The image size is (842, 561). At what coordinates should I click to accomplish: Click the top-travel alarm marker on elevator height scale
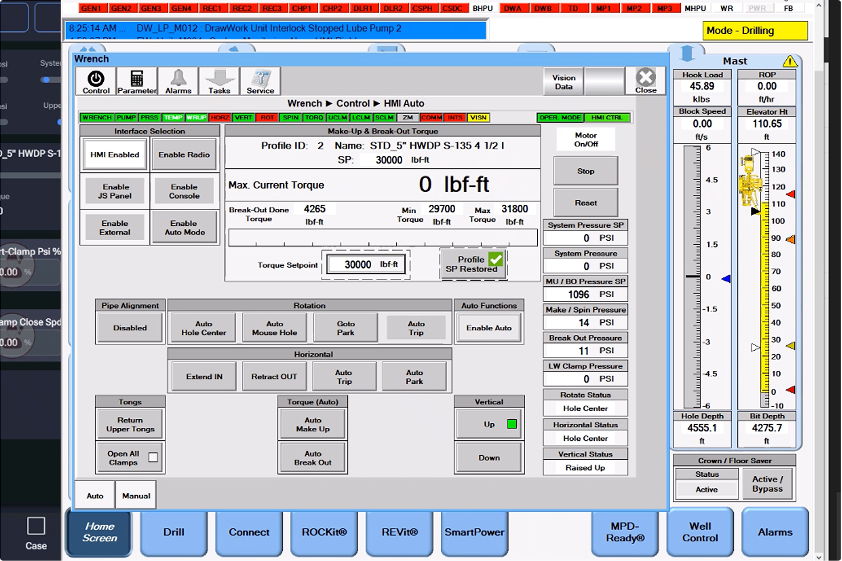point(790,194)
